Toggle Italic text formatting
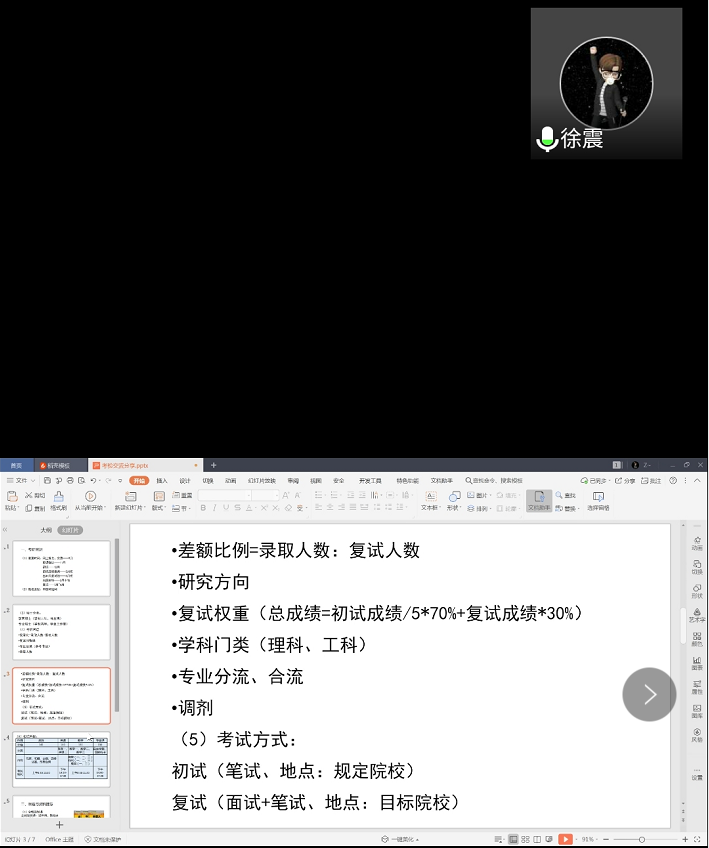Image resolution: width=709 pixels, height=848 pixels. (x=214, y=508)
